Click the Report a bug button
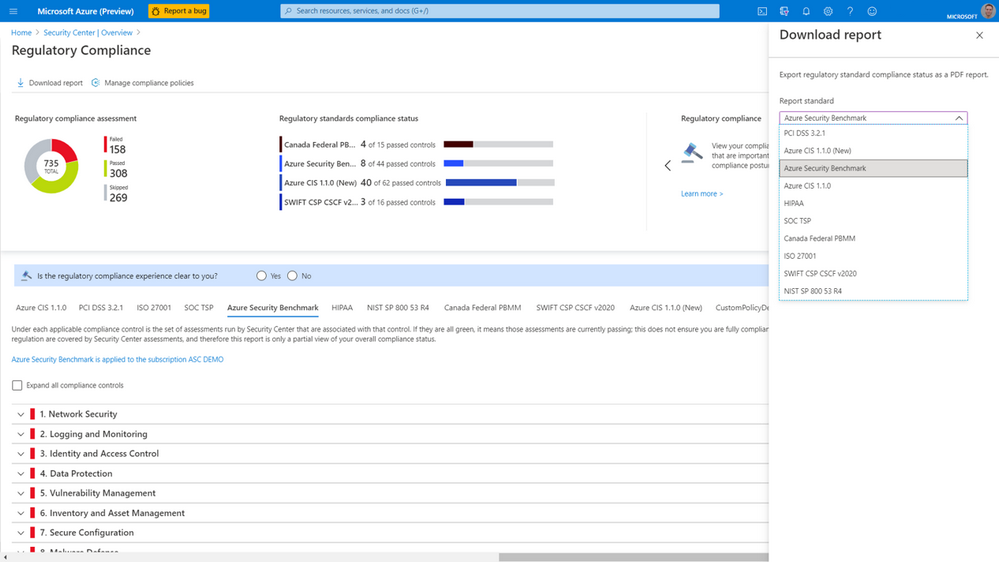 click(178, 11)
